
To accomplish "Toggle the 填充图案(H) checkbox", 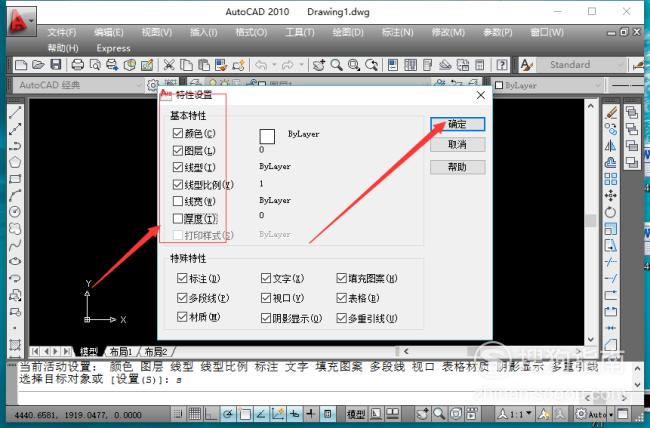I will pyautogui.click(x=342, y=278).
